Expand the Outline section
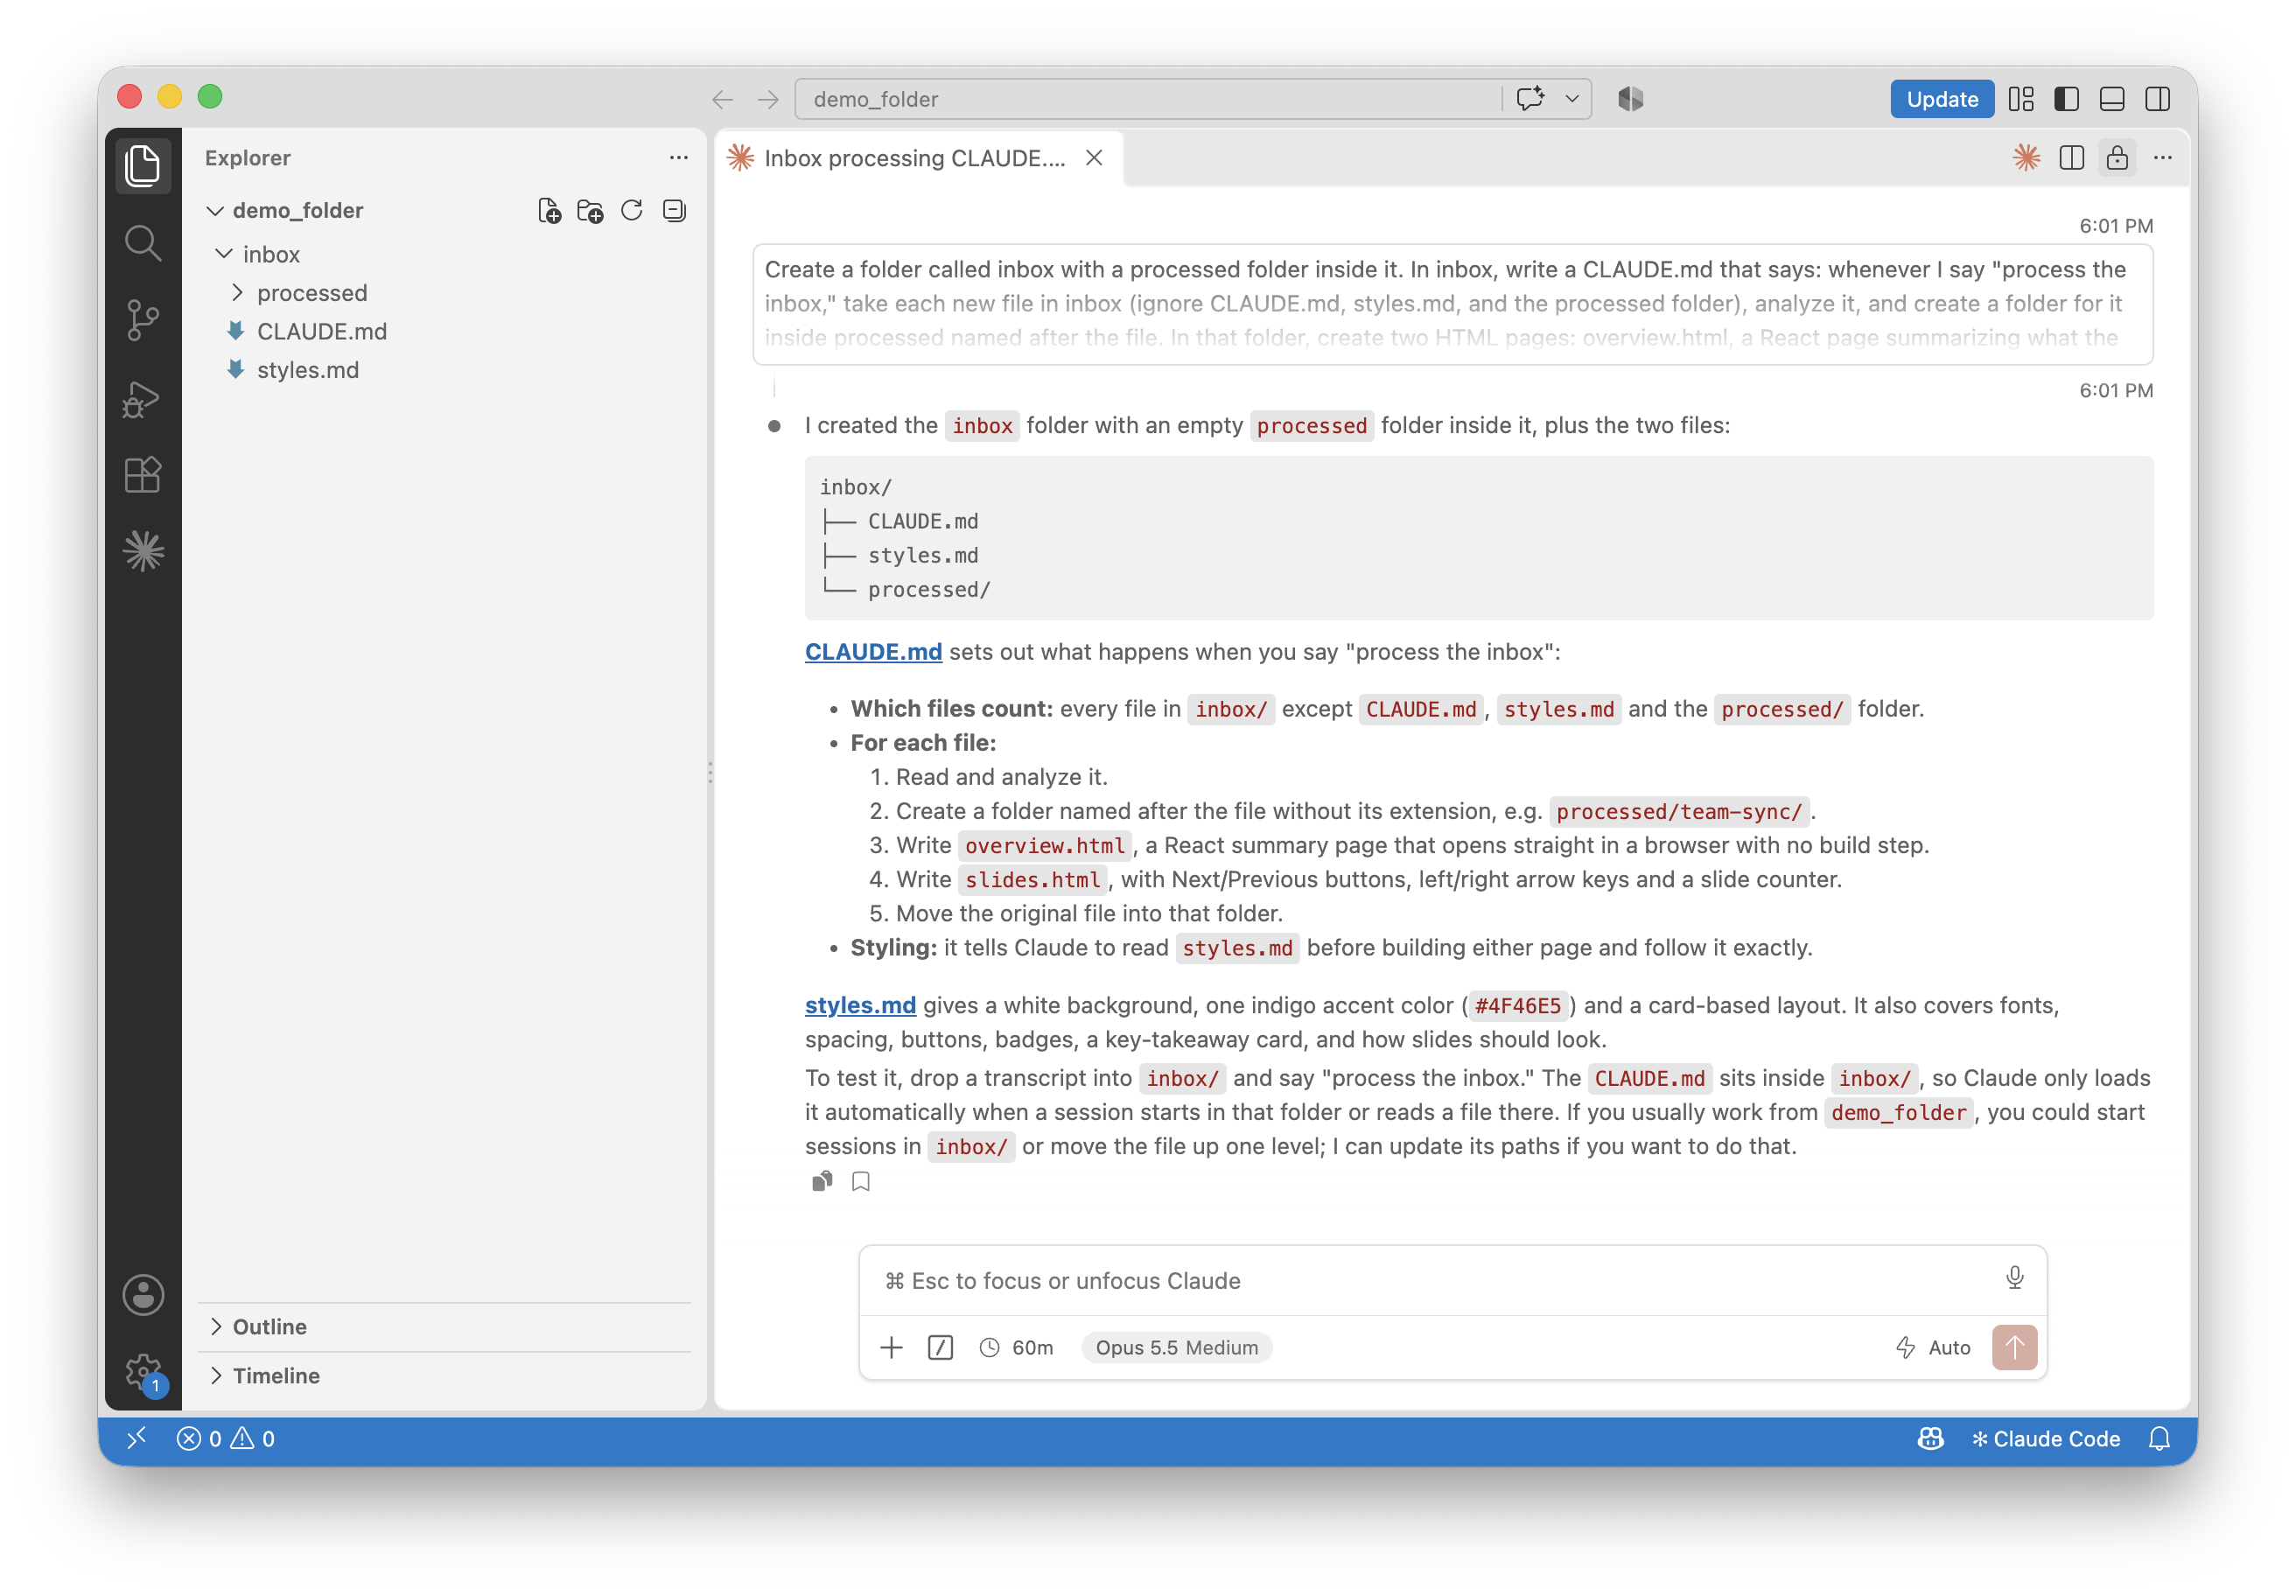Viewport: 2296px width, 1596px height. click(x=269, y=1326)
